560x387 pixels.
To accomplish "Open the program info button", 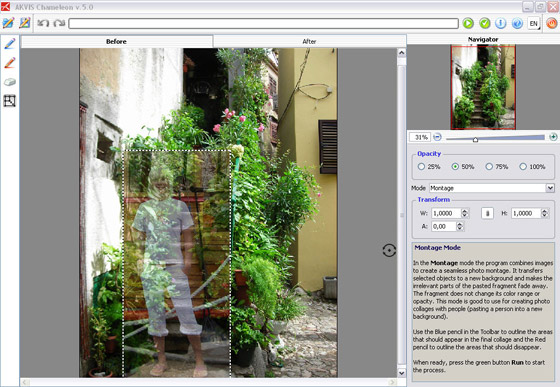I will tap(501, 24).
